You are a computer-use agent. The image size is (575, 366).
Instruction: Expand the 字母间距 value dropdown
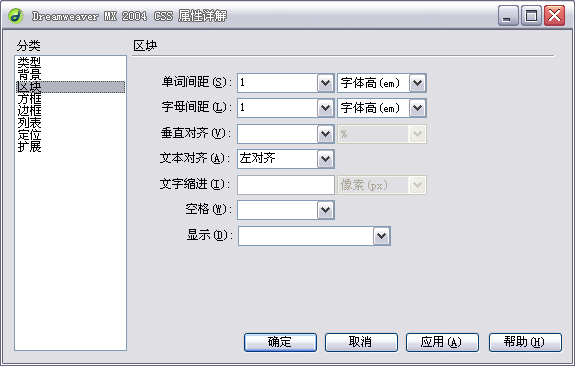point(325,108)
